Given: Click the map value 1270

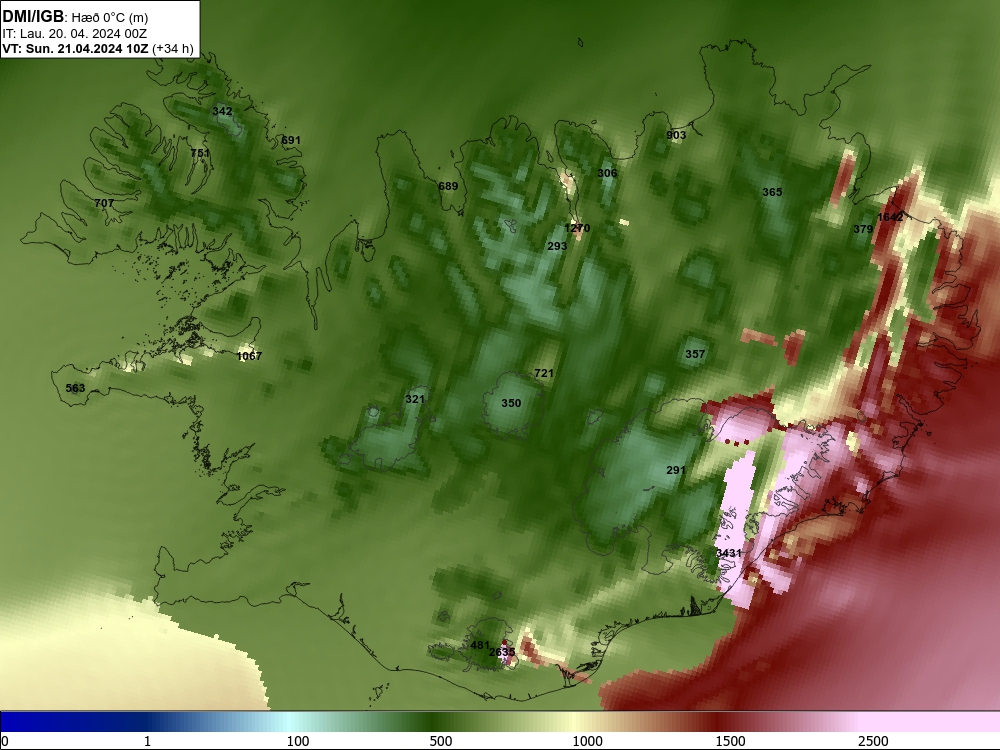Looking at the screenshot, I should (577, 228).
